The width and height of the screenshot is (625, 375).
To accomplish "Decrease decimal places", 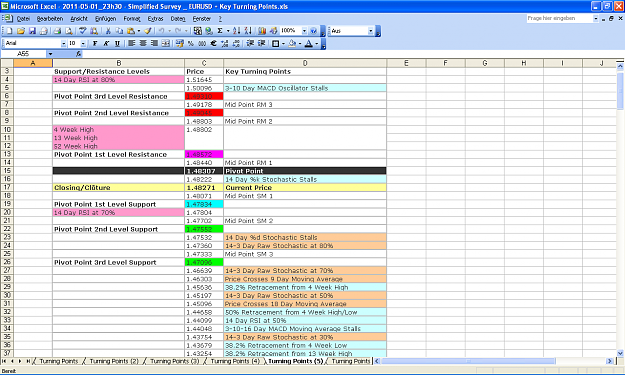I will tap(236, 43).
